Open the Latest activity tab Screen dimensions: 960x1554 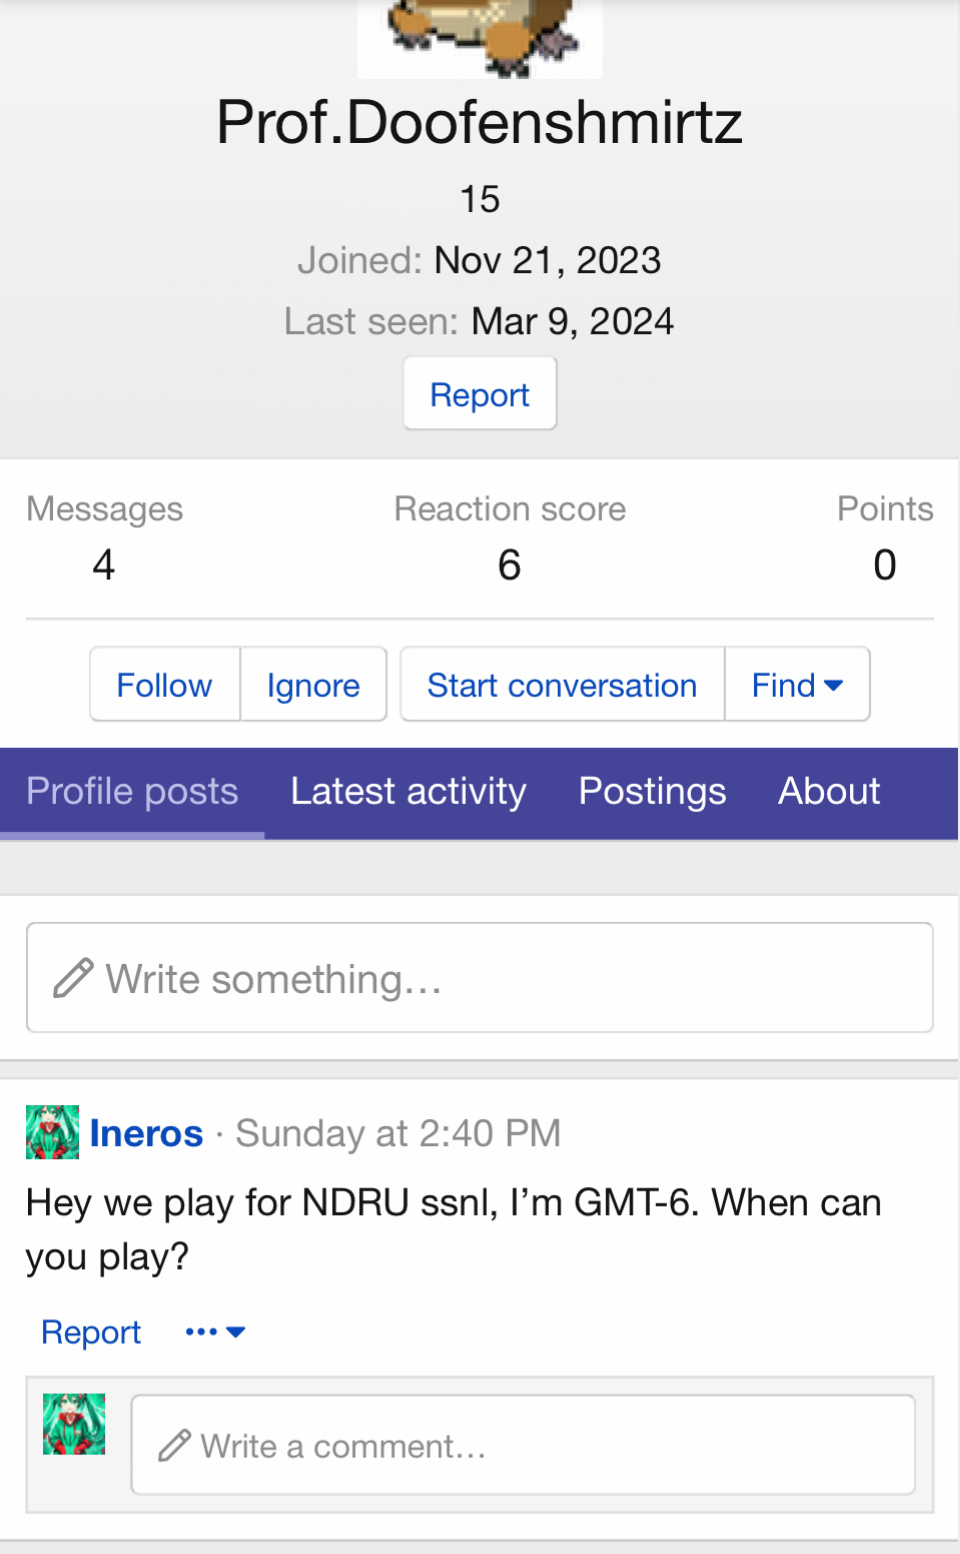click(408, 792)
